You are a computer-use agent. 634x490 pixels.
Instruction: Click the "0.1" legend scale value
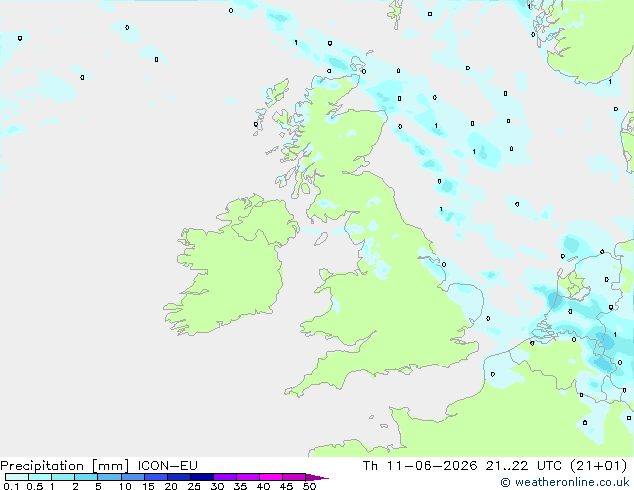coord(11,486)
